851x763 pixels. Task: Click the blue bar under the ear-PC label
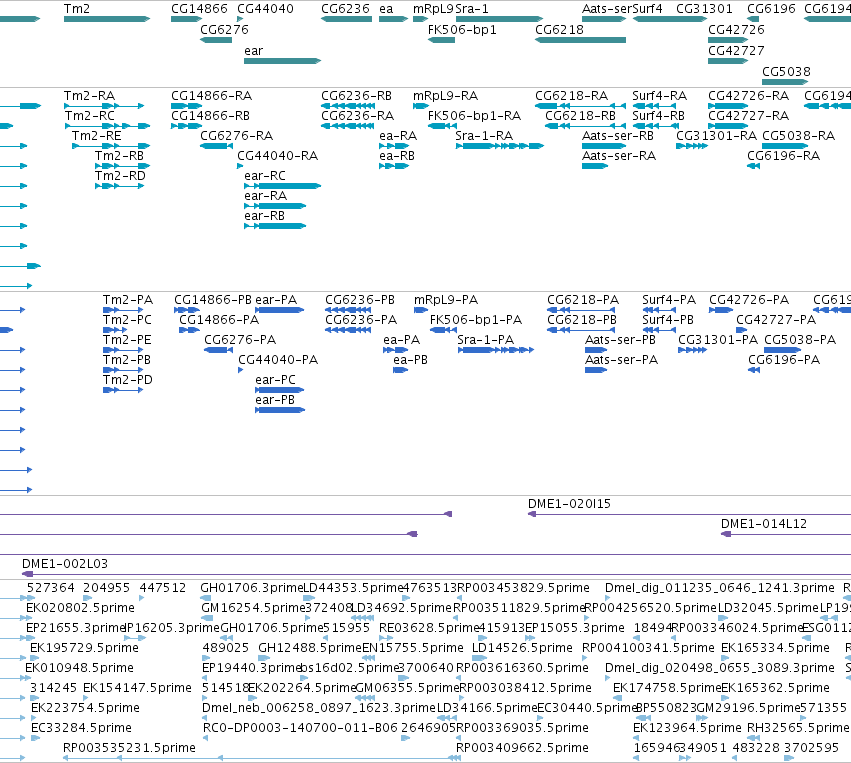(x=280, y=390)
